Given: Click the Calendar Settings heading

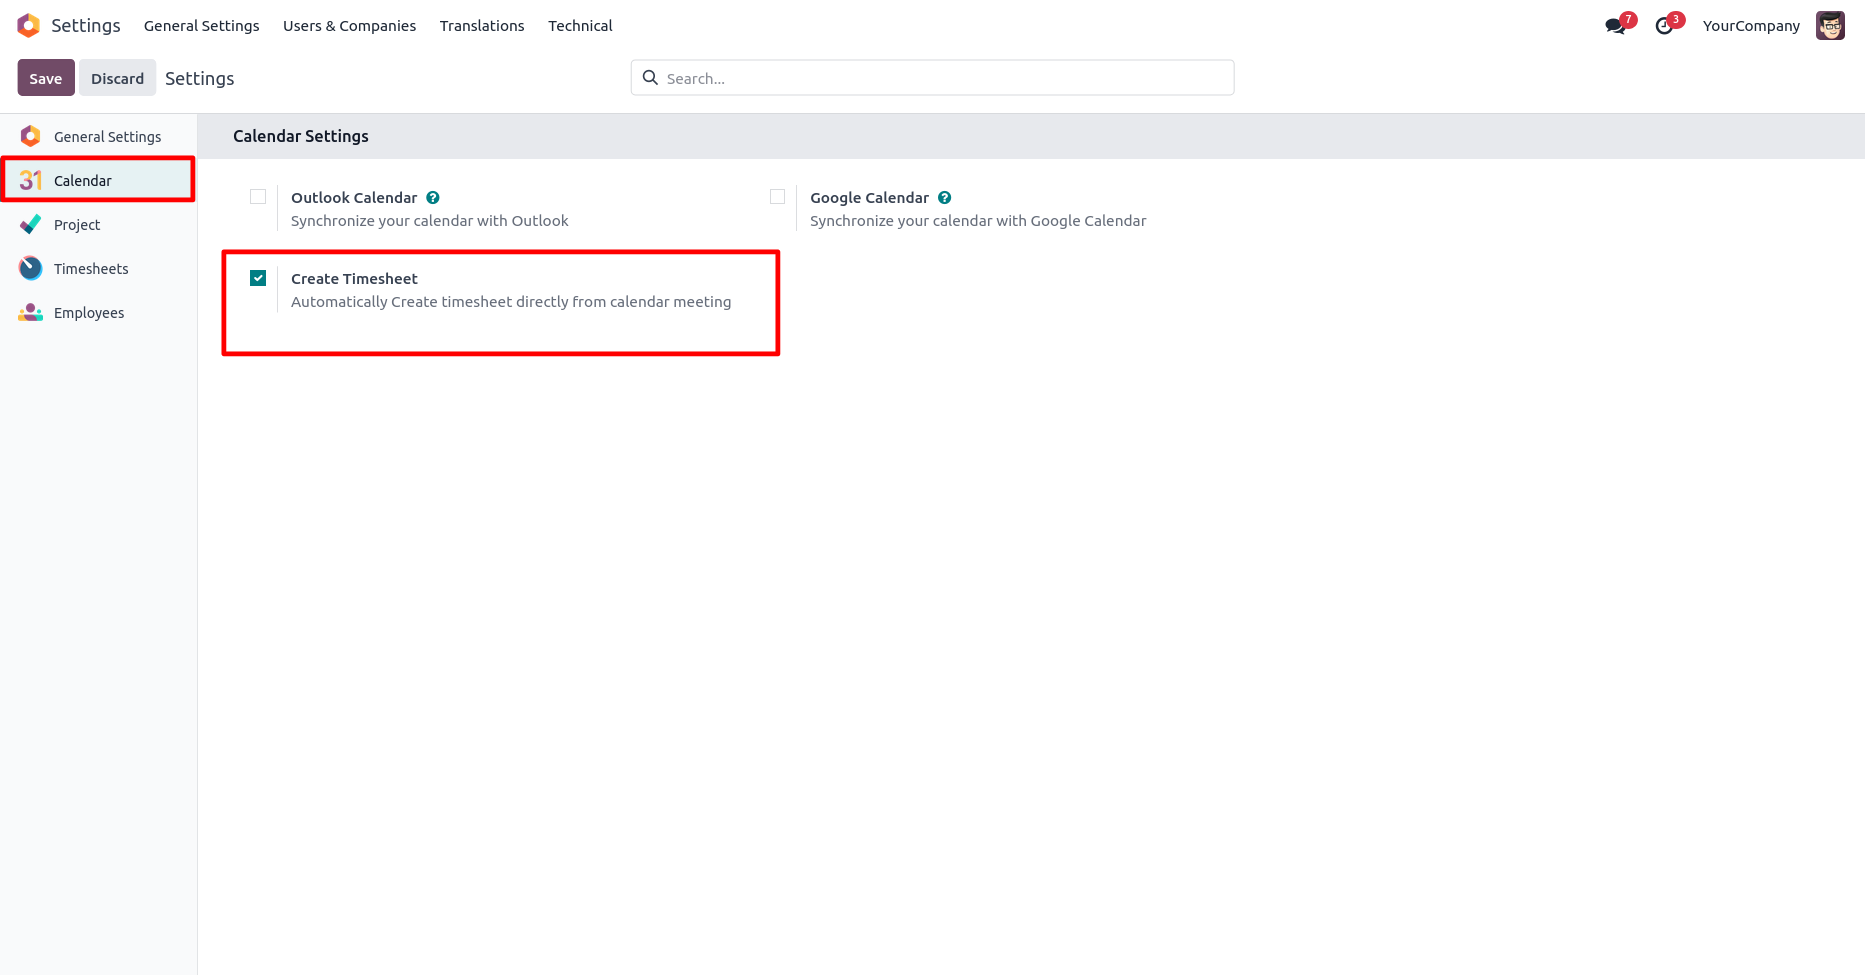Looking at the screenshot, I should coord(301,136).
